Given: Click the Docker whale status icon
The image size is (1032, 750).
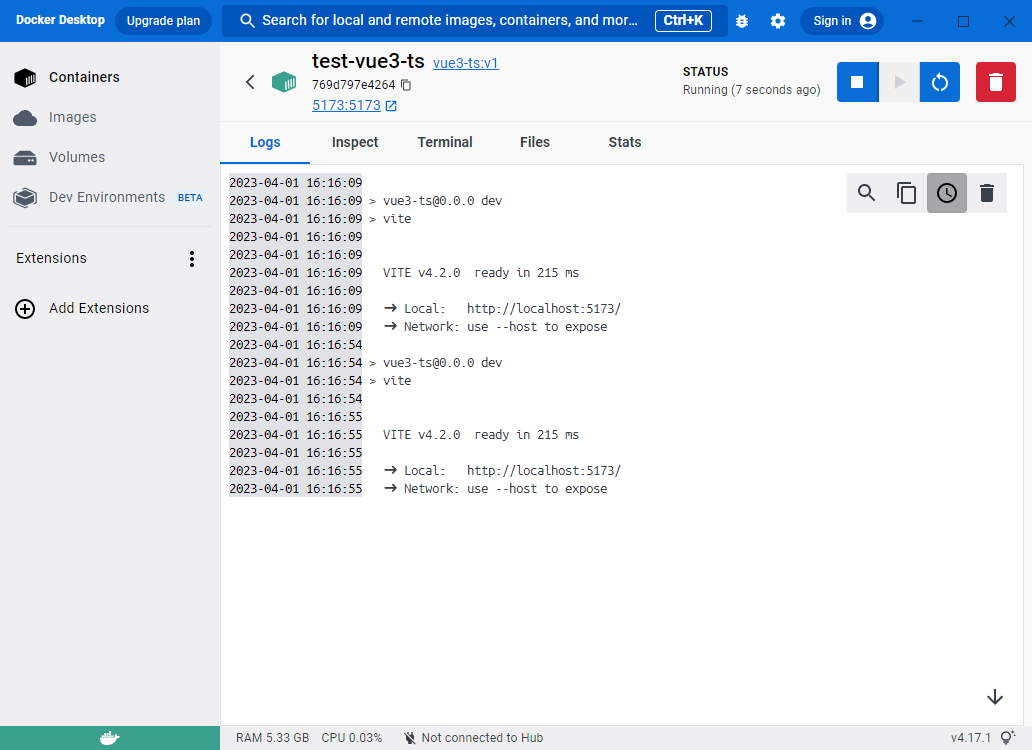Looking at the screenshot, I should click(110, 738).
